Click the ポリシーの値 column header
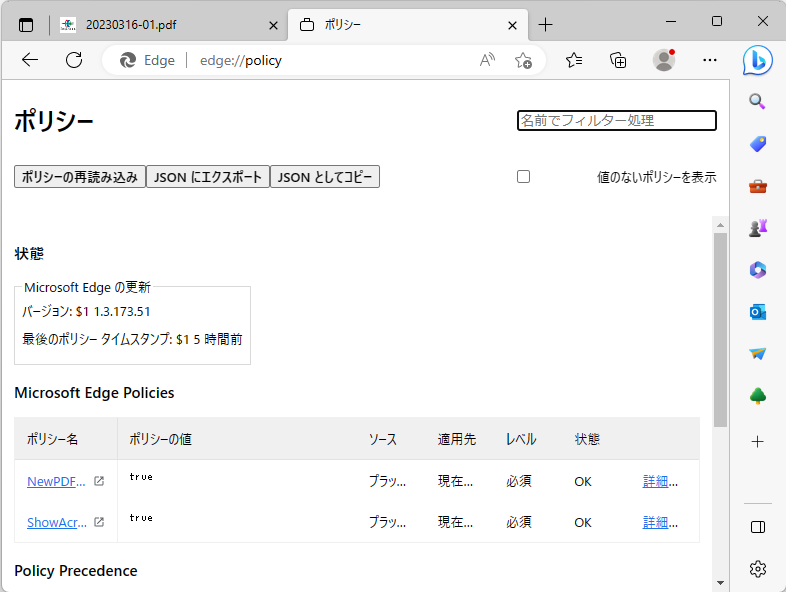The height and width of the screenshot is (592, 786). (160, 440)
